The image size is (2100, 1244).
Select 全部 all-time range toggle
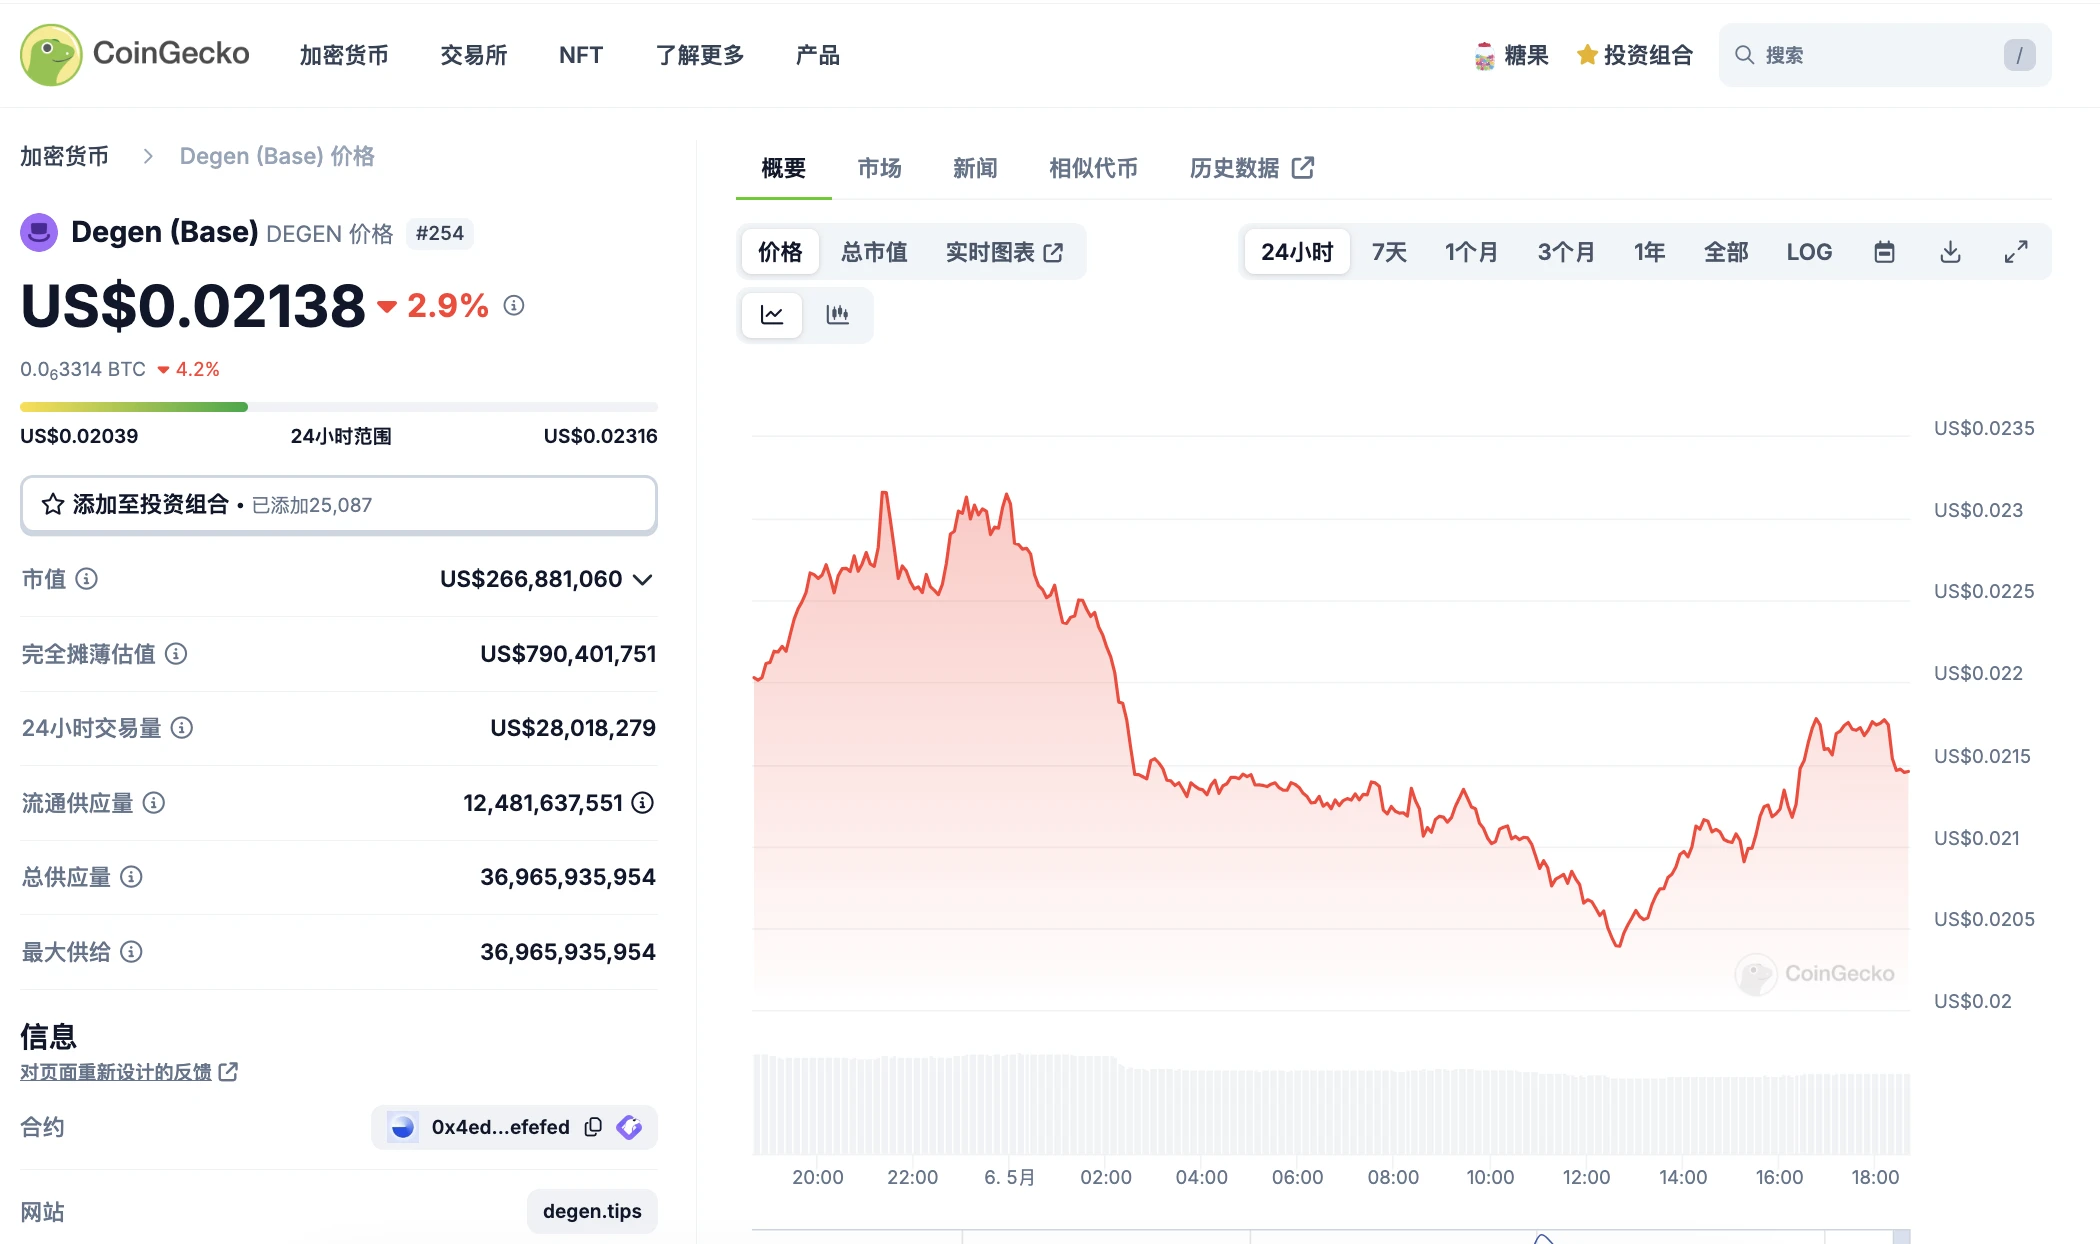coord(1722,249)
